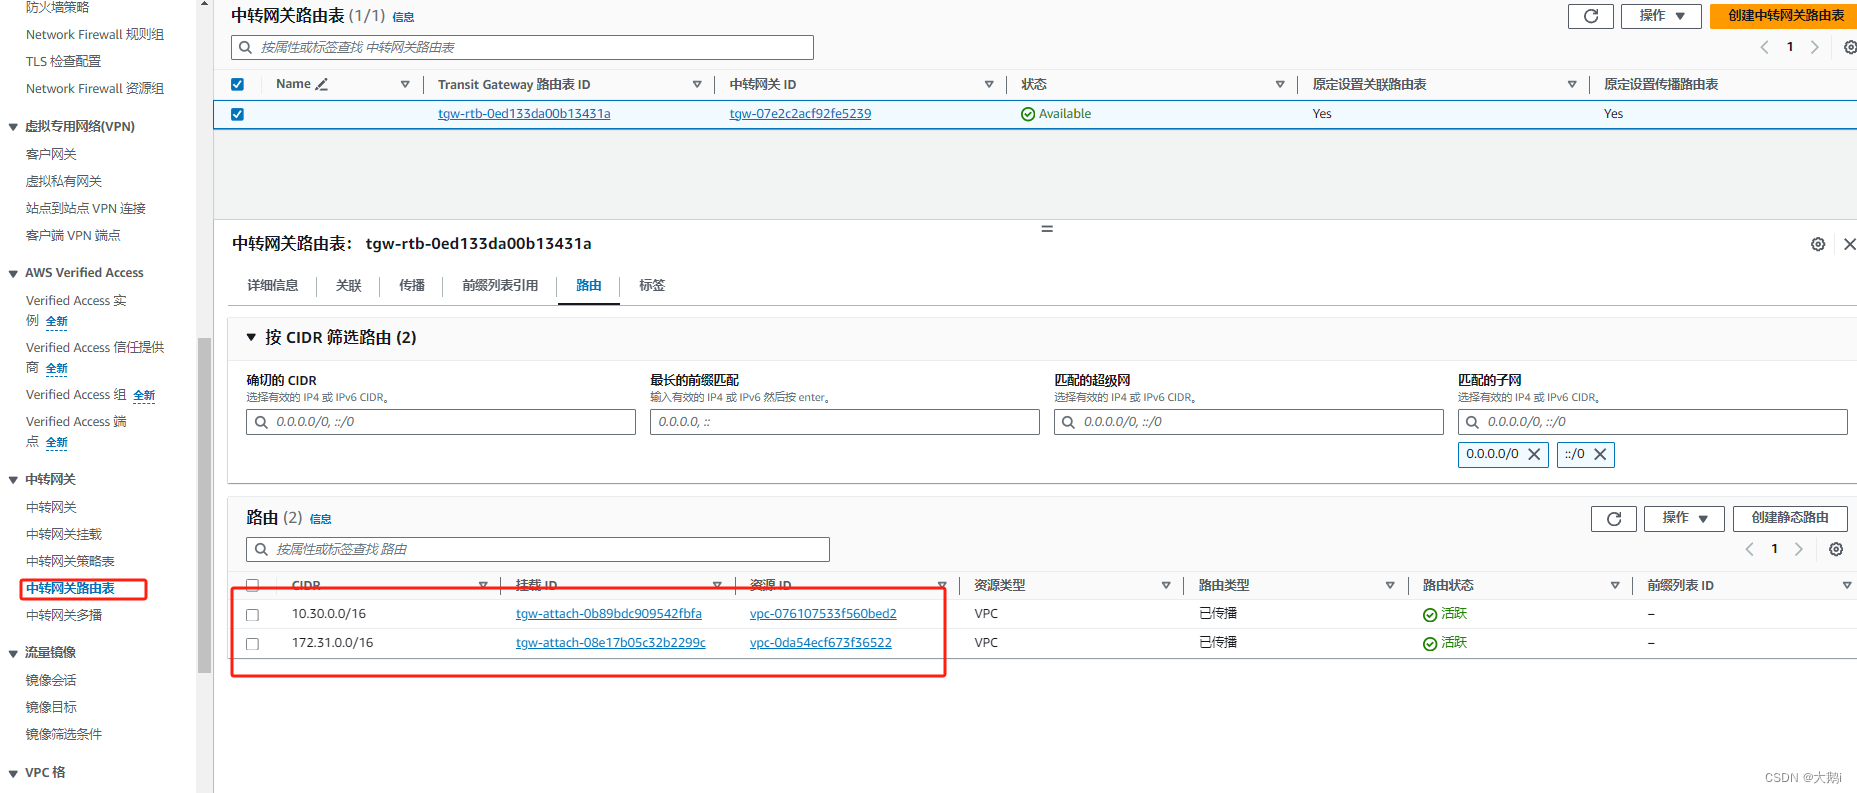Go to next page of route tables
Image resolution: width=1857 pixels, height=793 pixels.
[1814, 47]
